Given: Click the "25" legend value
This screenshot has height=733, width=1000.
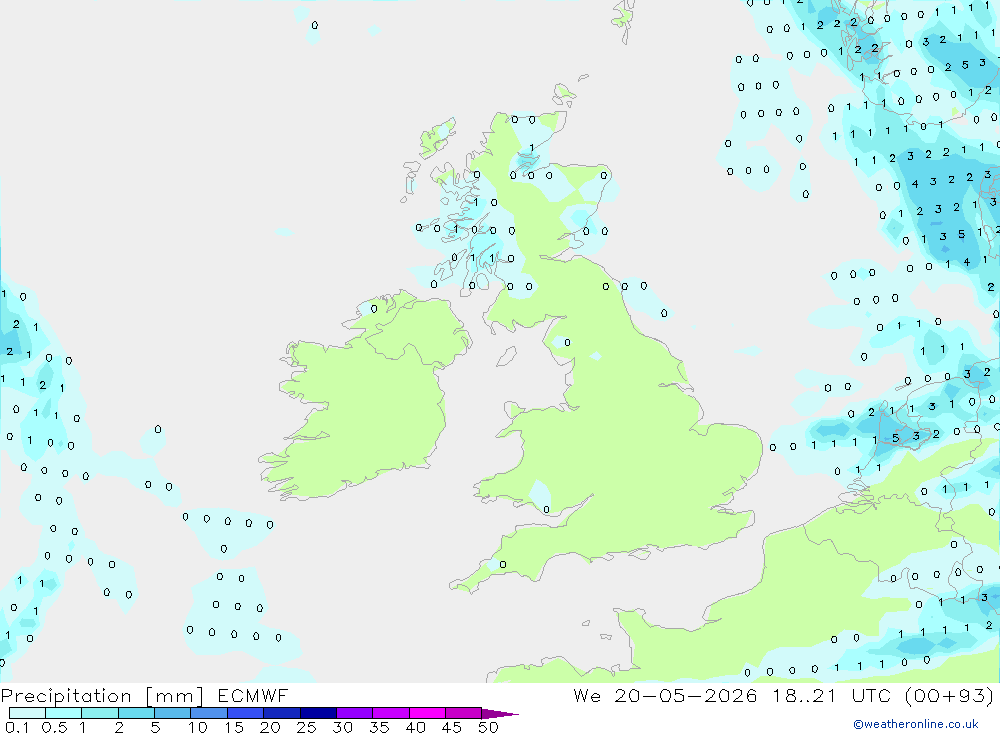Looking at the screenshot, I should click(x=307, y=727).
